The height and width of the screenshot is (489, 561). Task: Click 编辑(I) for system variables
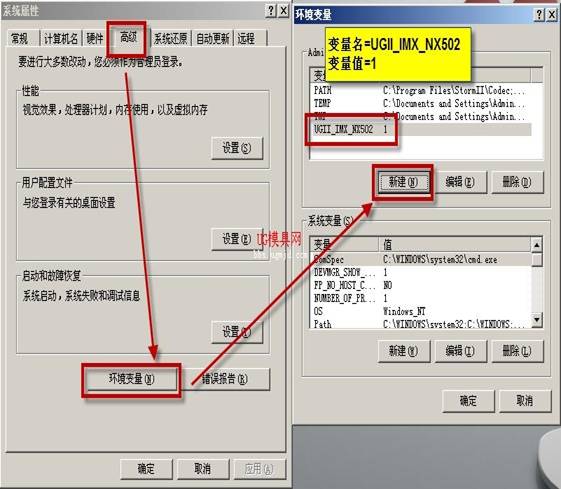460,351
